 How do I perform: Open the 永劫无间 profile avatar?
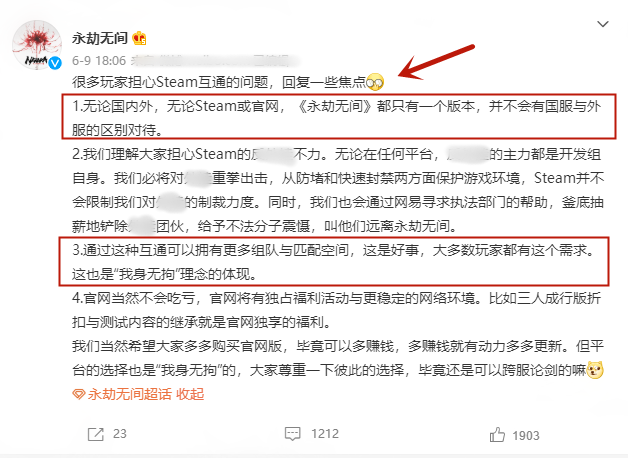[36, 45]
